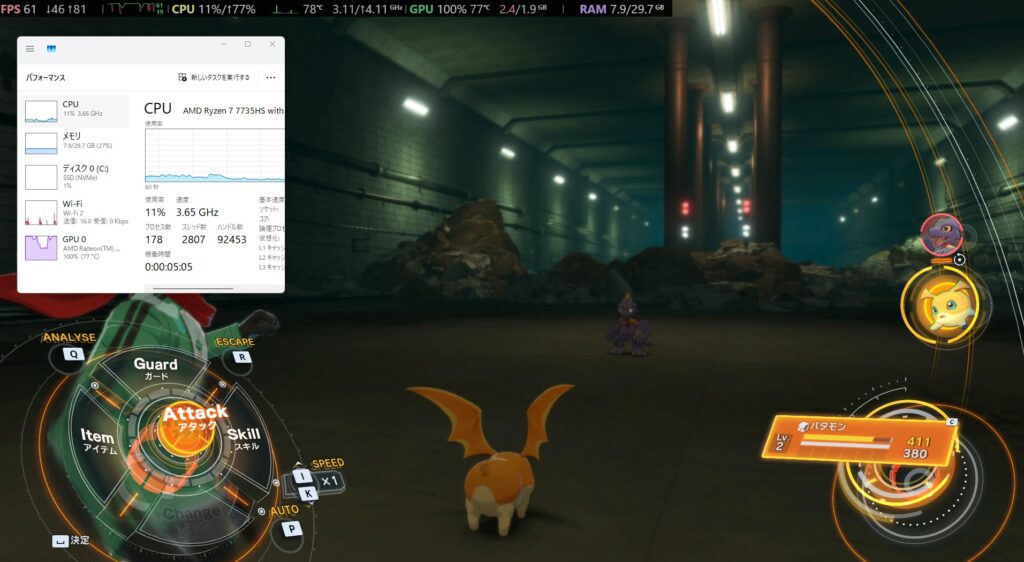Click the uptime value 0:00:05:05
1024x562 pixels.
168,267
